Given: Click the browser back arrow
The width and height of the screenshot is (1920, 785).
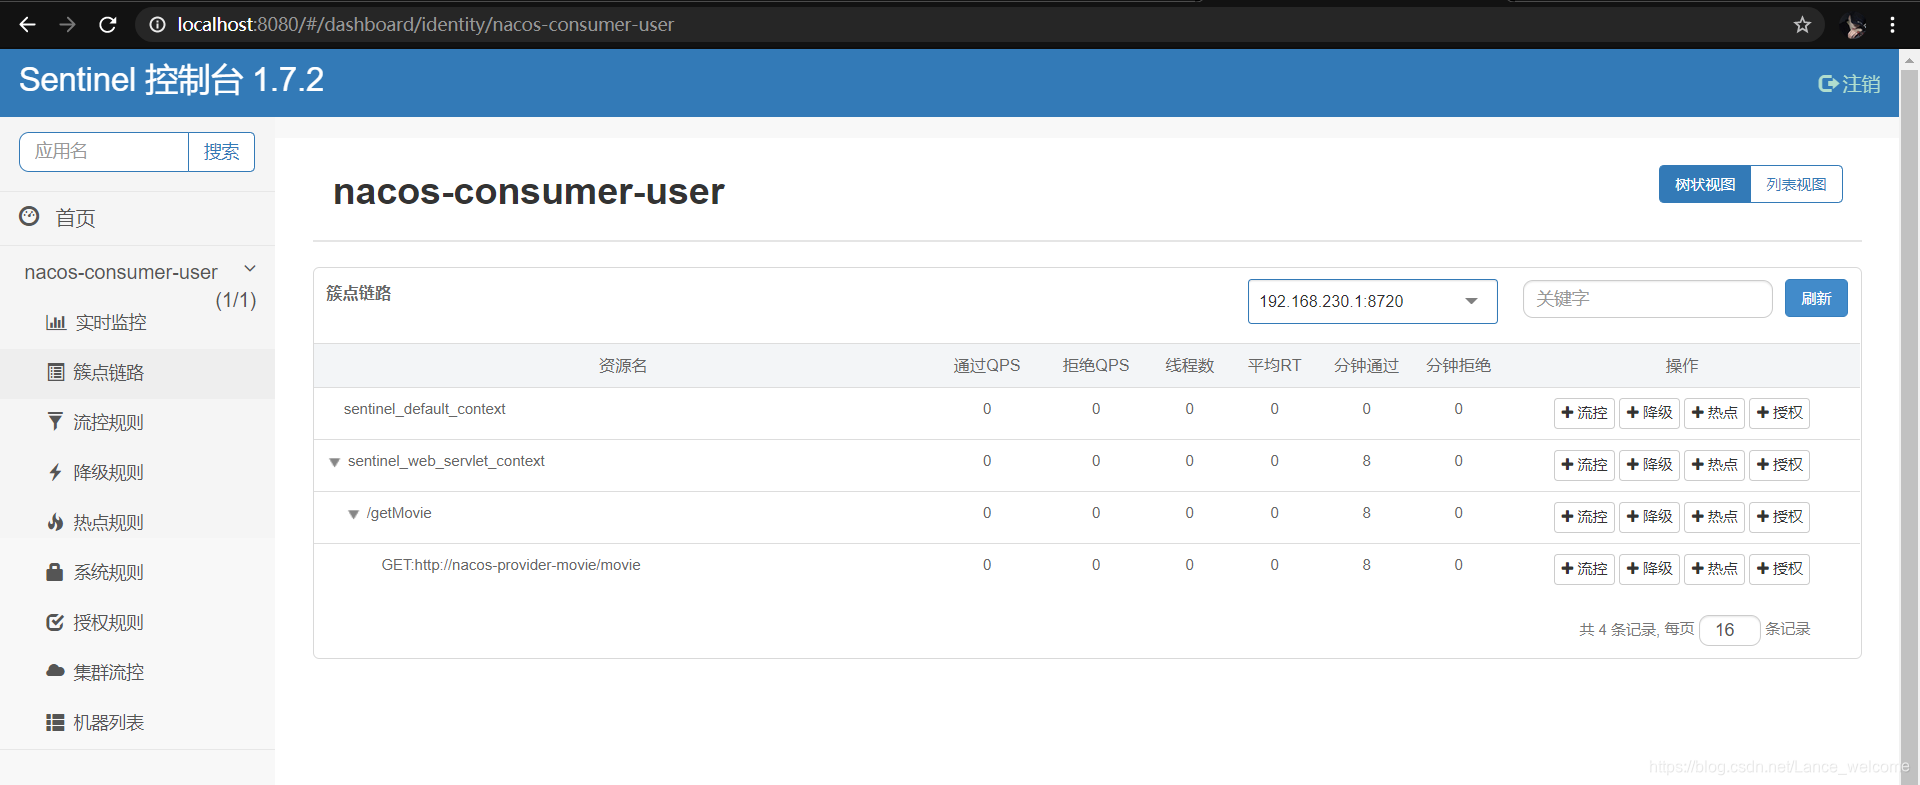Looking at the screenshot, I should point(27,24).
